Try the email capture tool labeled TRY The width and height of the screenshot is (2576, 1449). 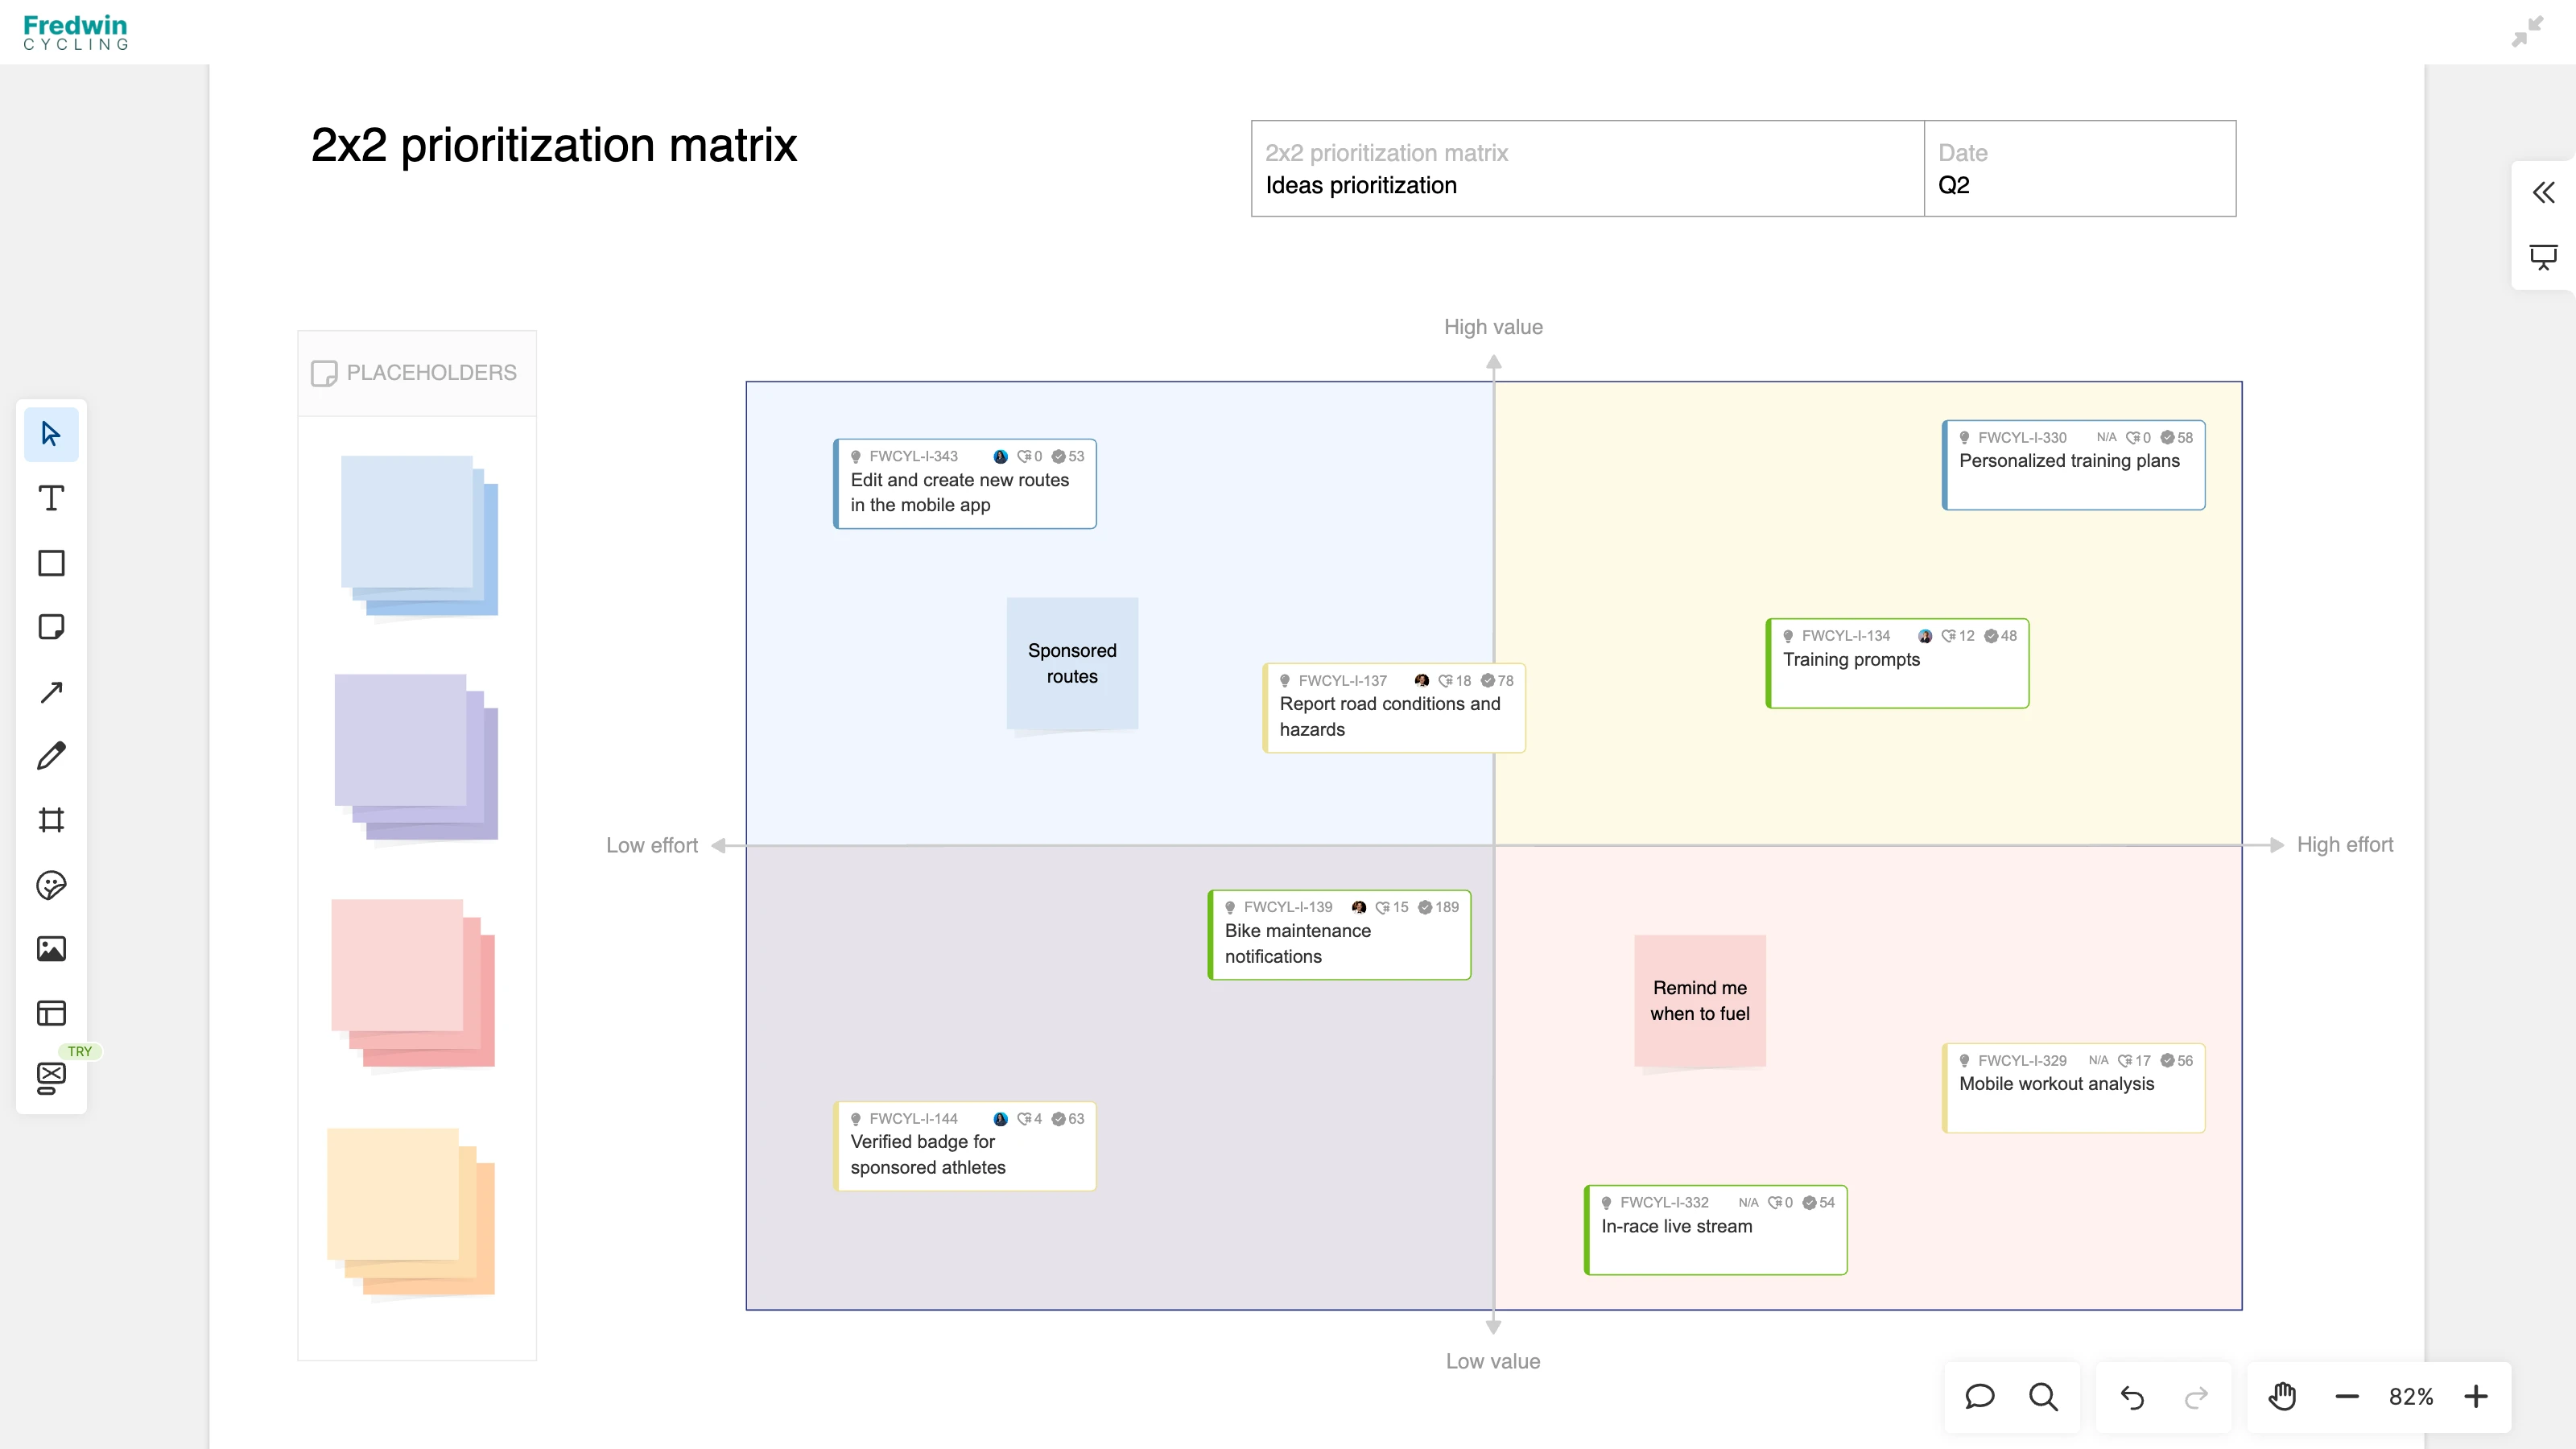pos(51,1076)
